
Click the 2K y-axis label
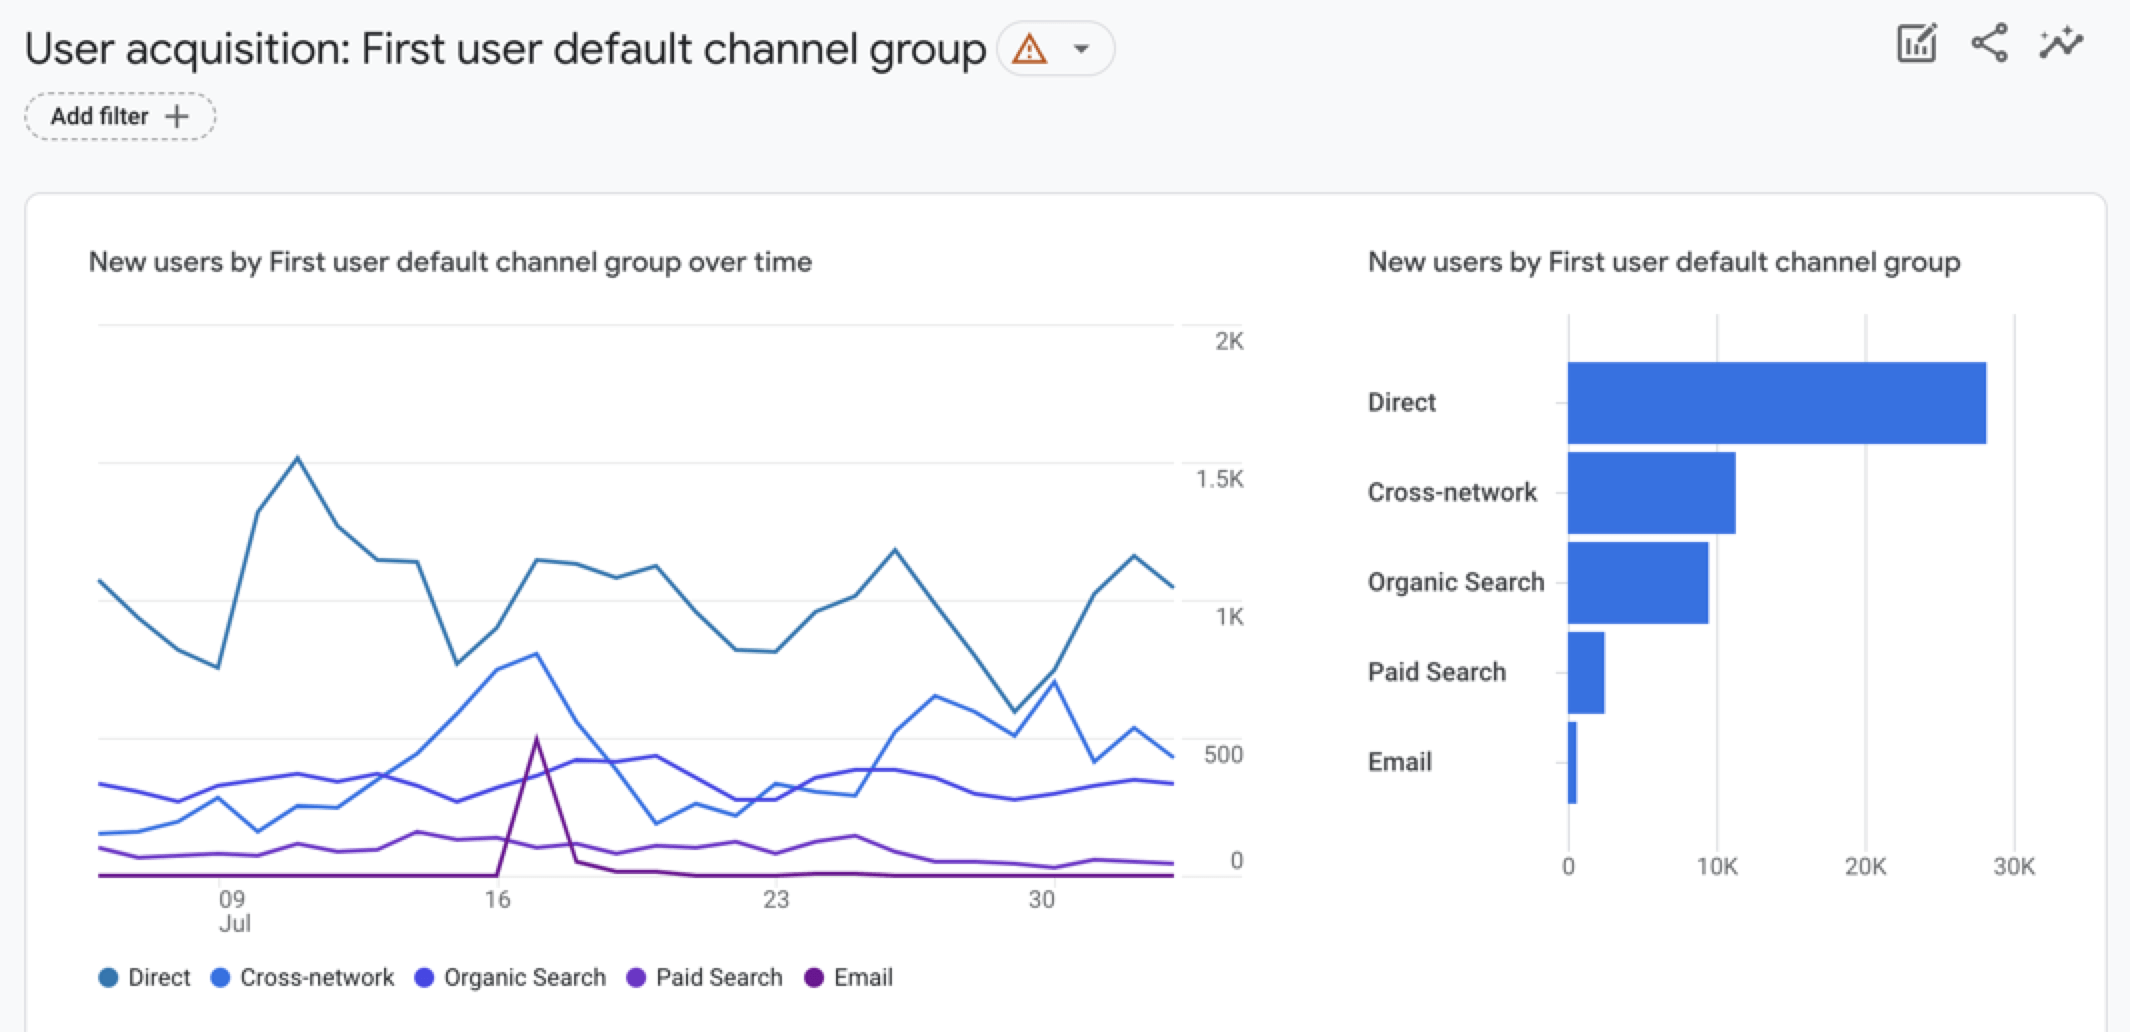point(1229,341)
